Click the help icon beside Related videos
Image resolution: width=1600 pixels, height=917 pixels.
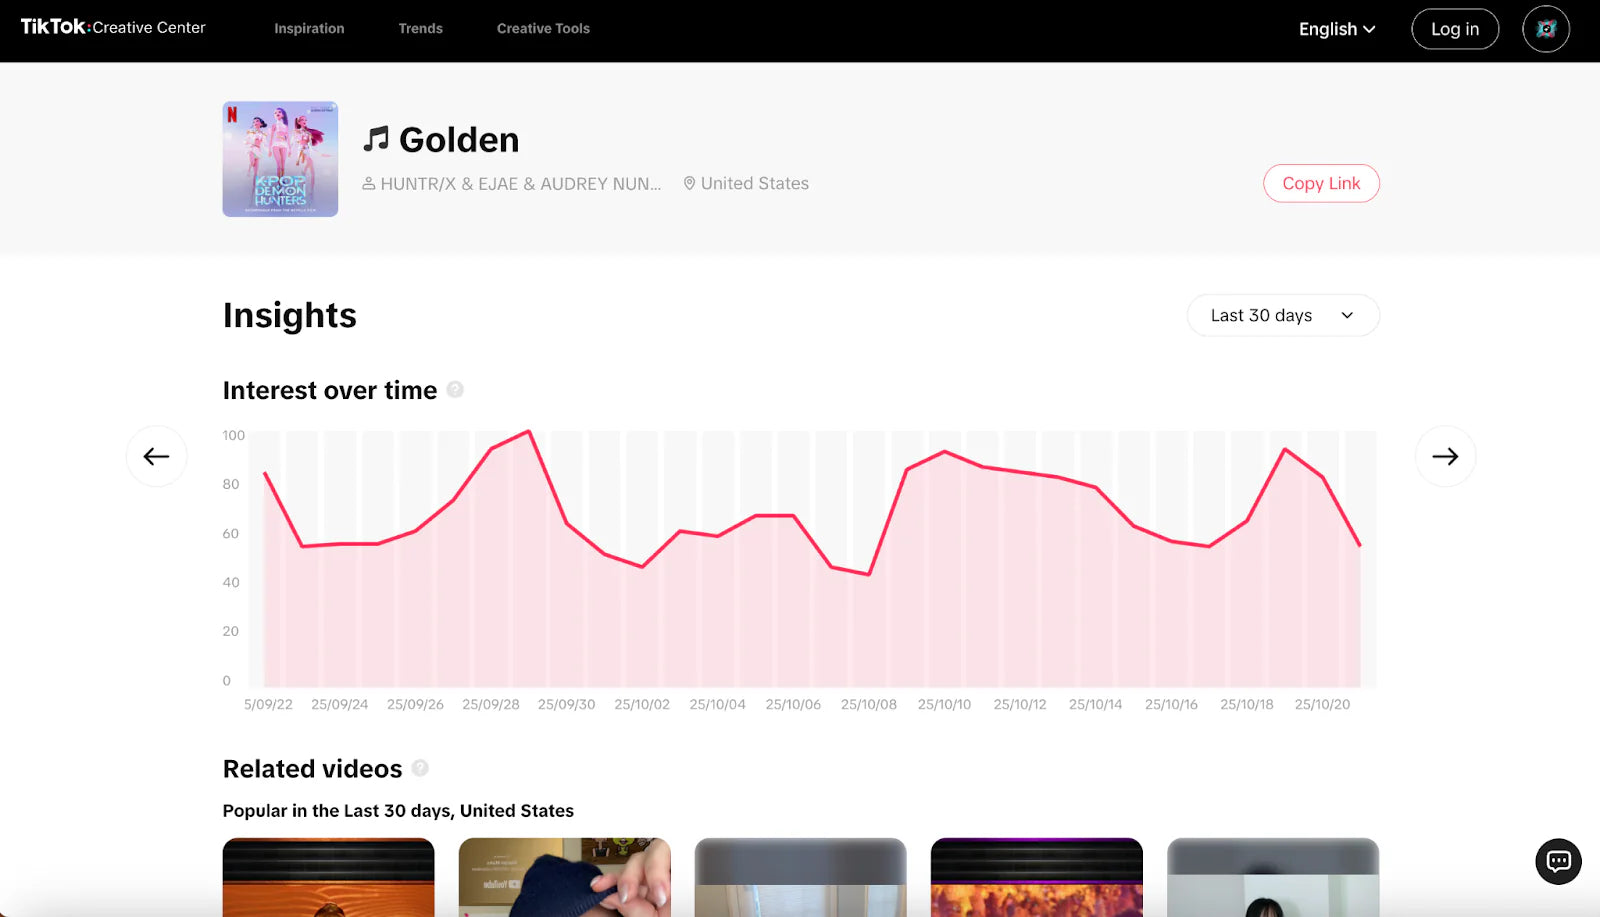click(x=420, y=768)
